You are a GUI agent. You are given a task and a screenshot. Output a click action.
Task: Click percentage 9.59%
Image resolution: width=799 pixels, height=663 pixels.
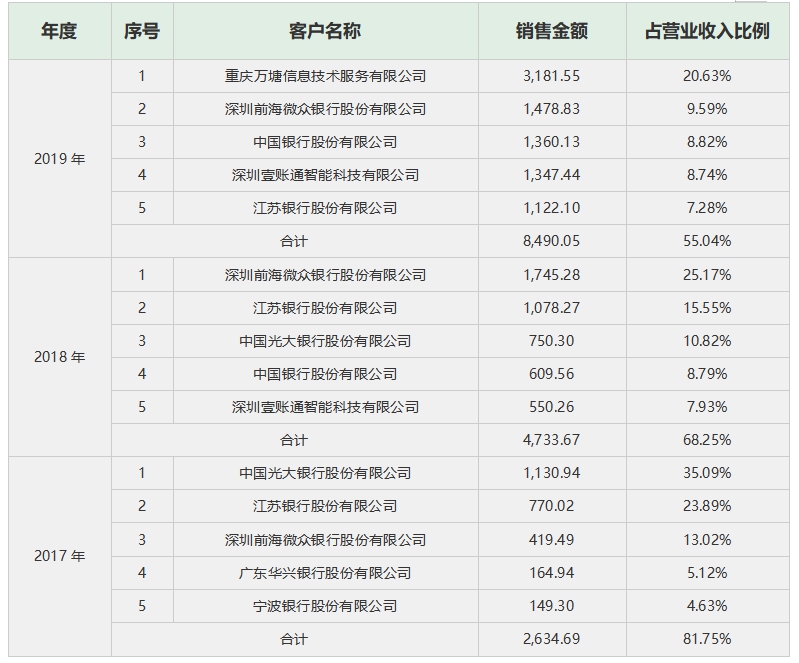click(707, 109)
